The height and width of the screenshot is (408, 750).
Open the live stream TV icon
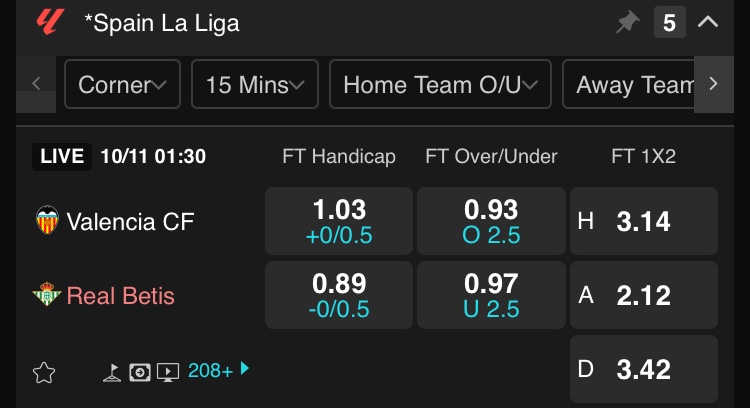click(x=168, y=372)
